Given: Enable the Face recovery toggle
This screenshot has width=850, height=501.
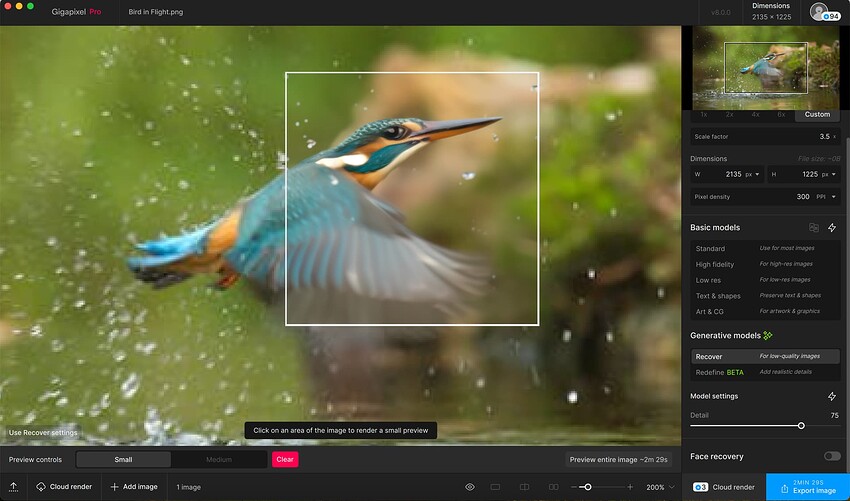Looking at the screenshot, I should pyautogui.click(x=831, y=456).
